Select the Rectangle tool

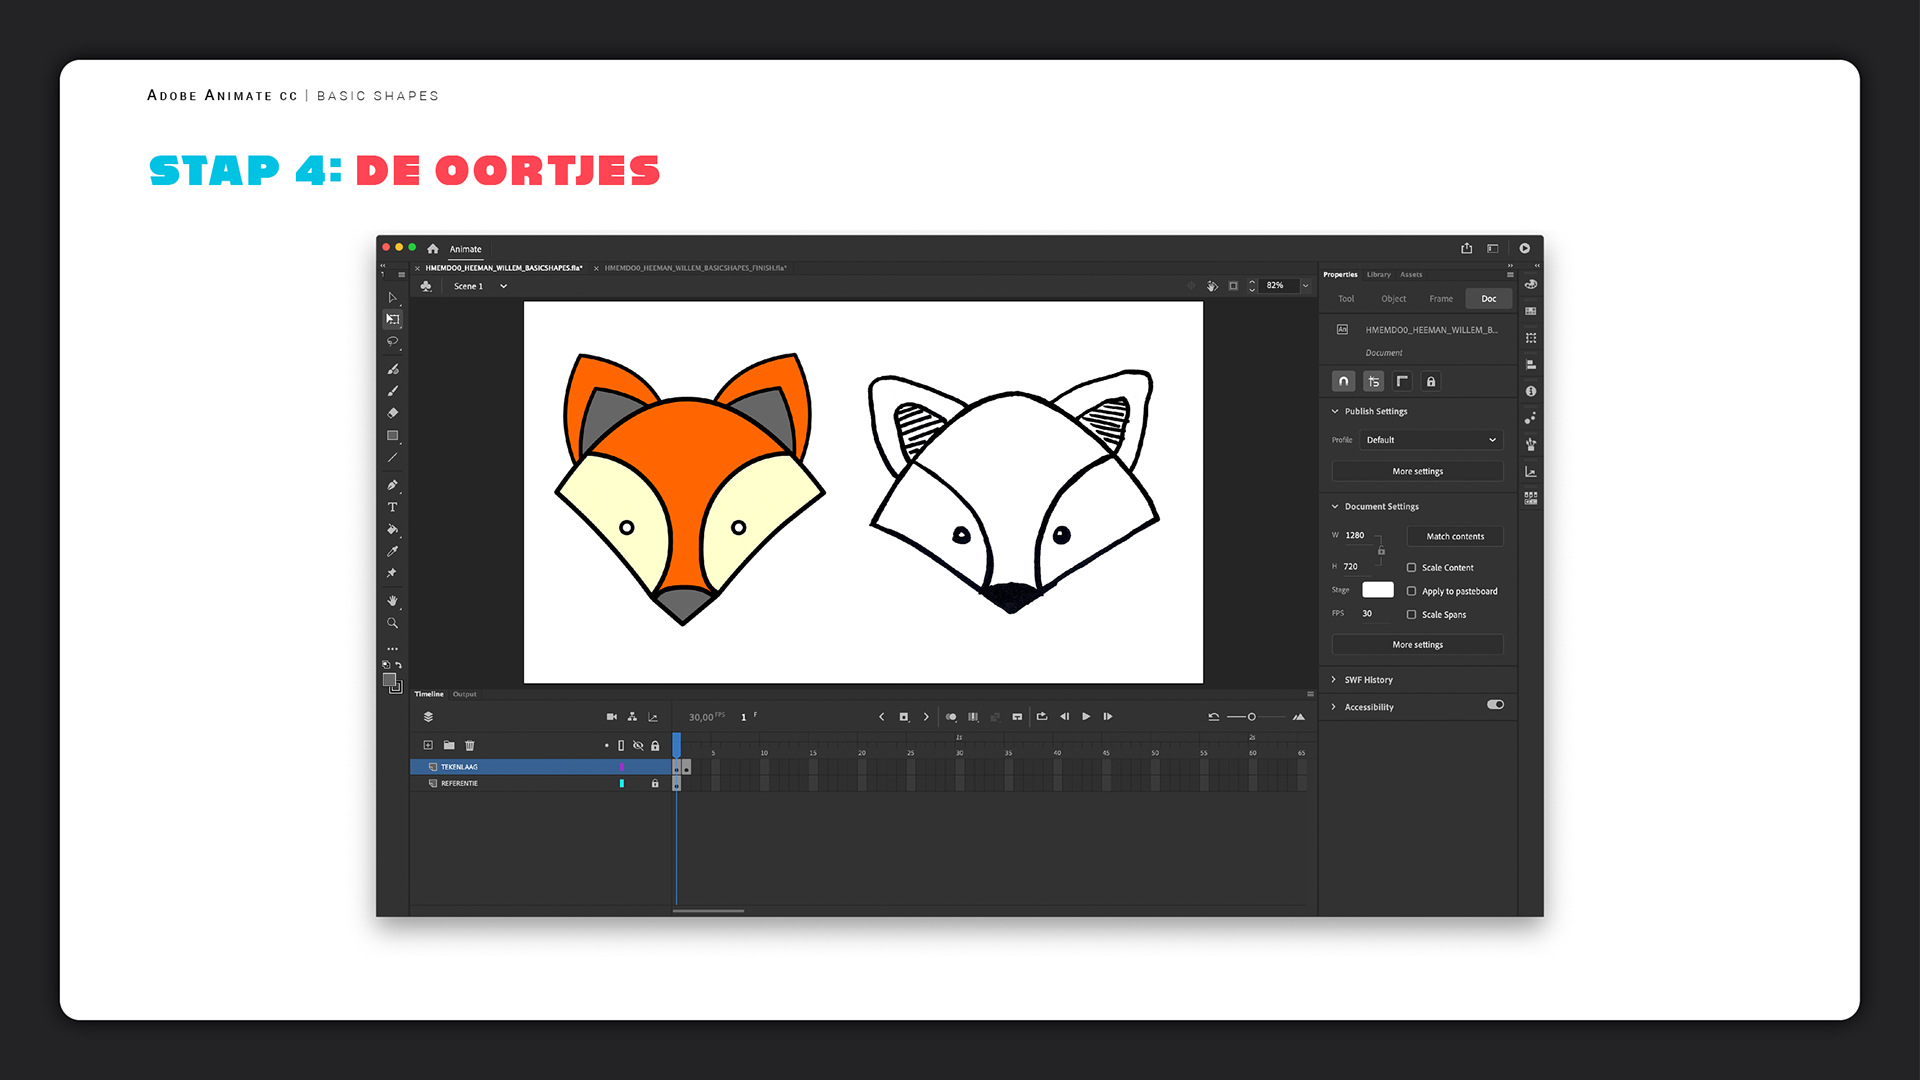pos(392,436)
